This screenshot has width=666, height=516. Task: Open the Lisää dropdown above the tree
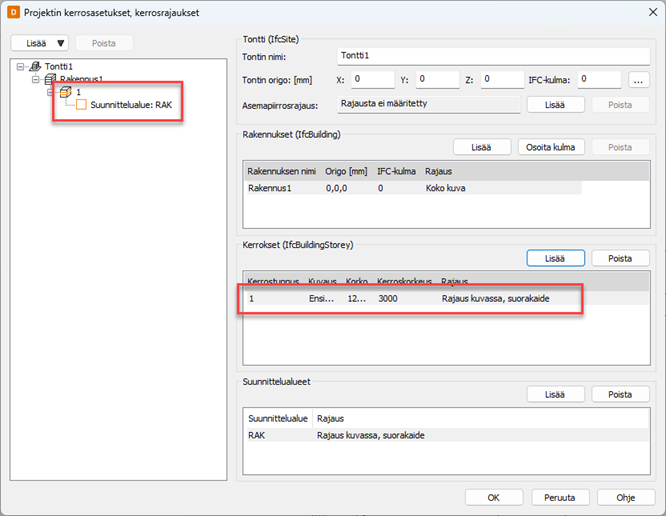tap(40, 43)
